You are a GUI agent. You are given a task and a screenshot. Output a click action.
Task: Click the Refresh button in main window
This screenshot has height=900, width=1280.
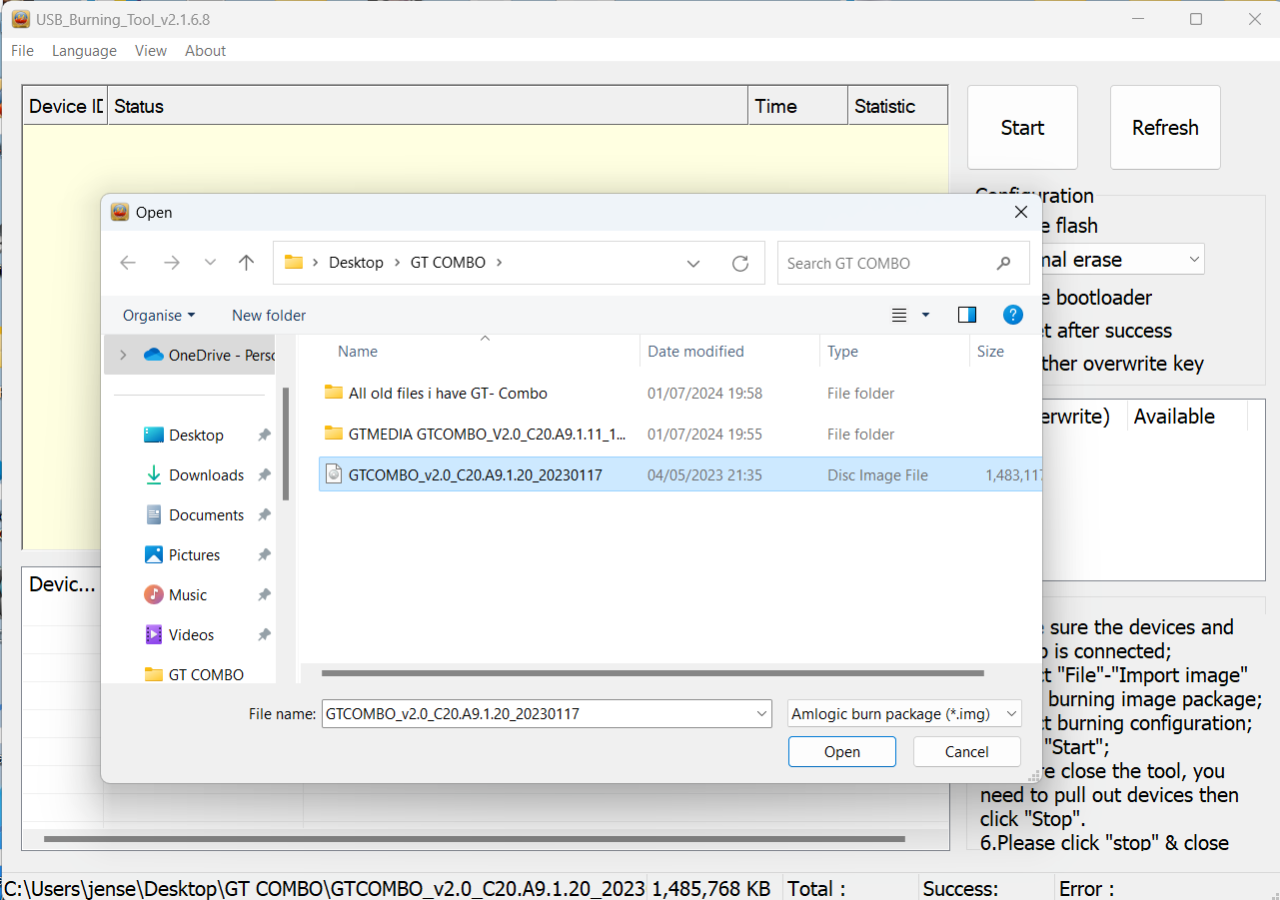(x=1165, y=127)
